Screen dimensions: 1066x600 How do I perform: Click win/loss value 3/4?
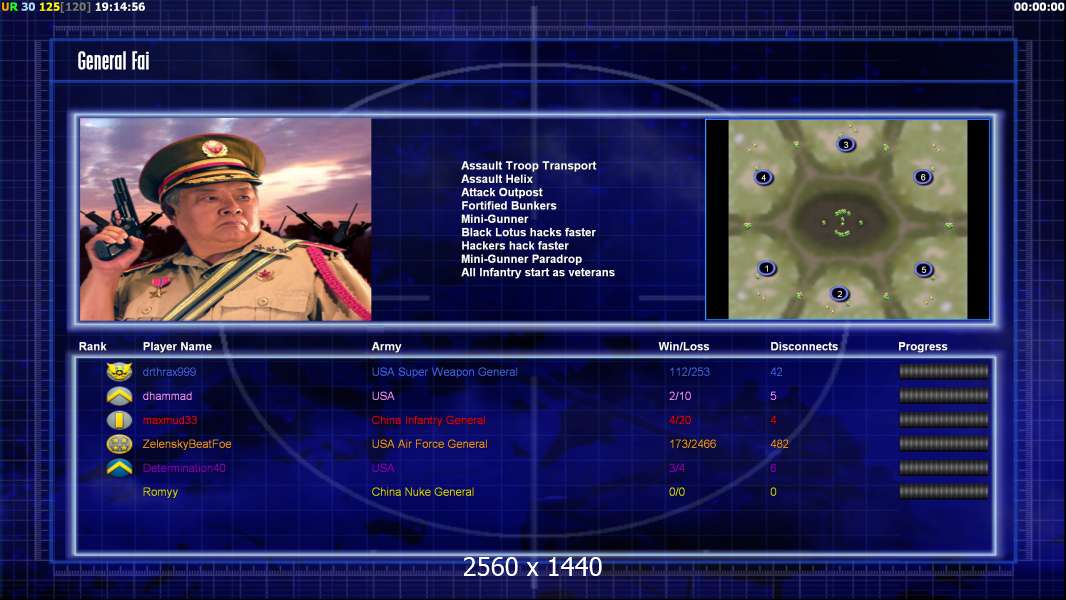coord(677,467)
